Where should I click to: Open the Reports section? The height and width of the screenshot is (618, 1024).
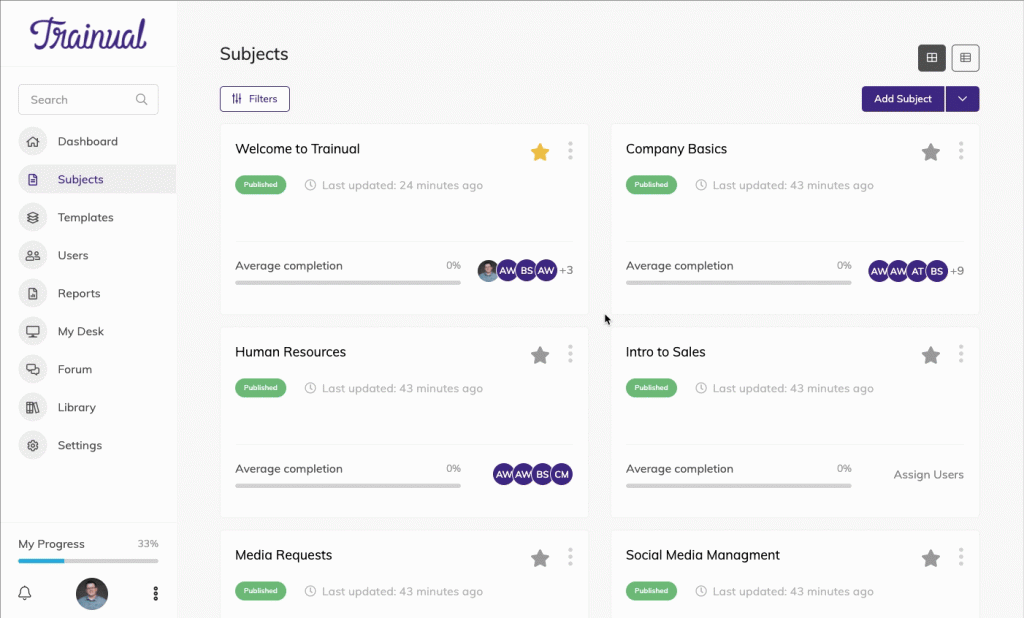79,293
